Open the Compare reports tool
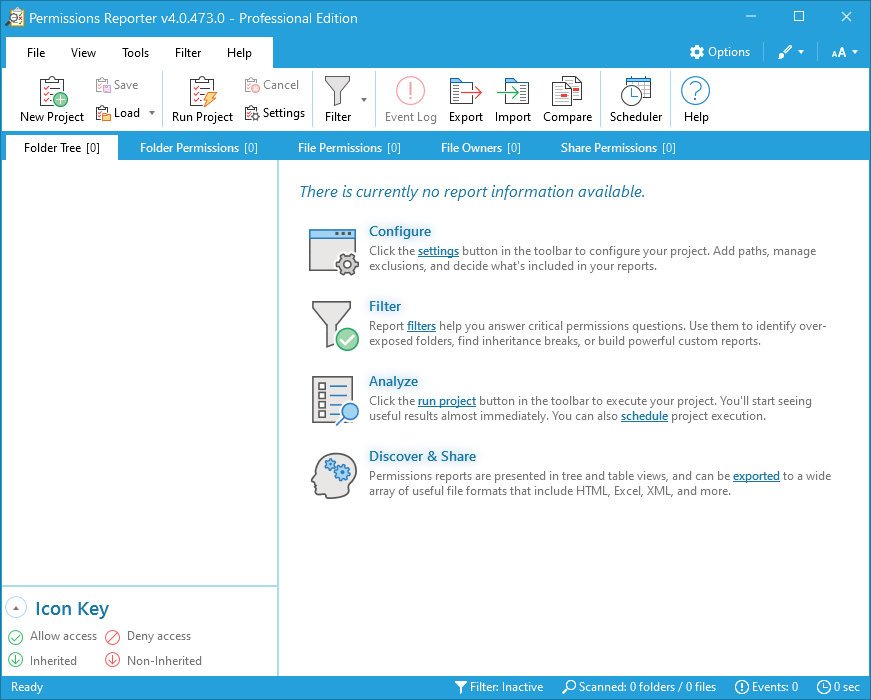 click(567, 92)
